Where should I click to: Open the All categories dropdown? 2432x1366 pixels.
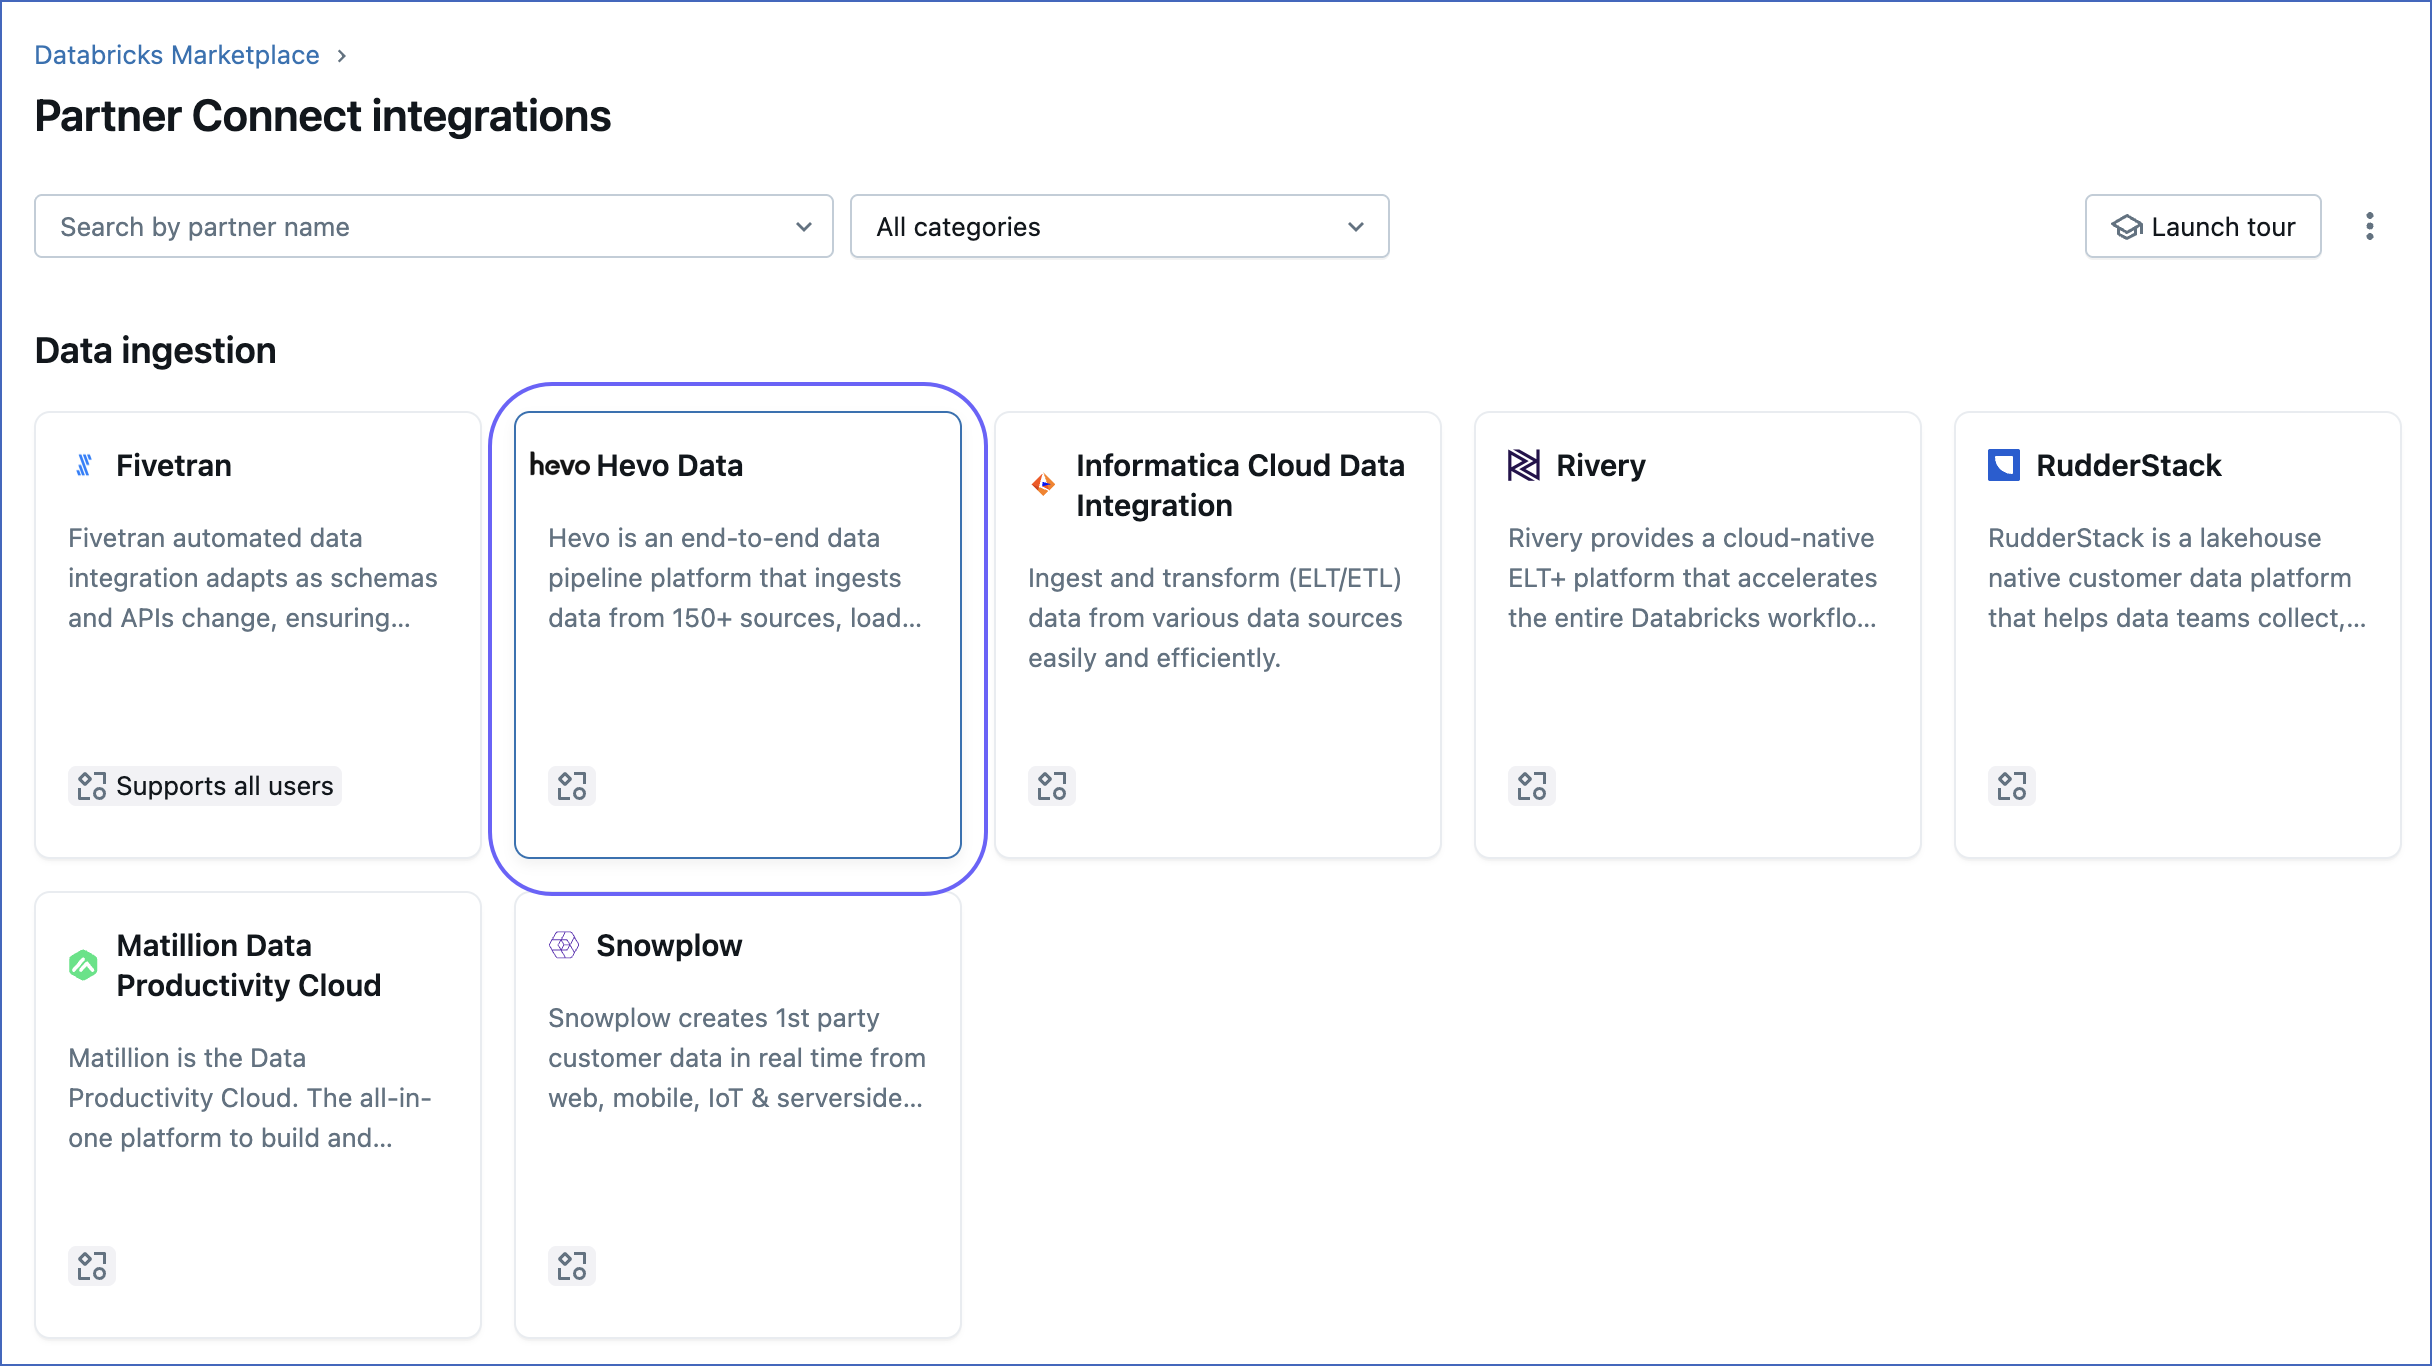(1119, 226)
